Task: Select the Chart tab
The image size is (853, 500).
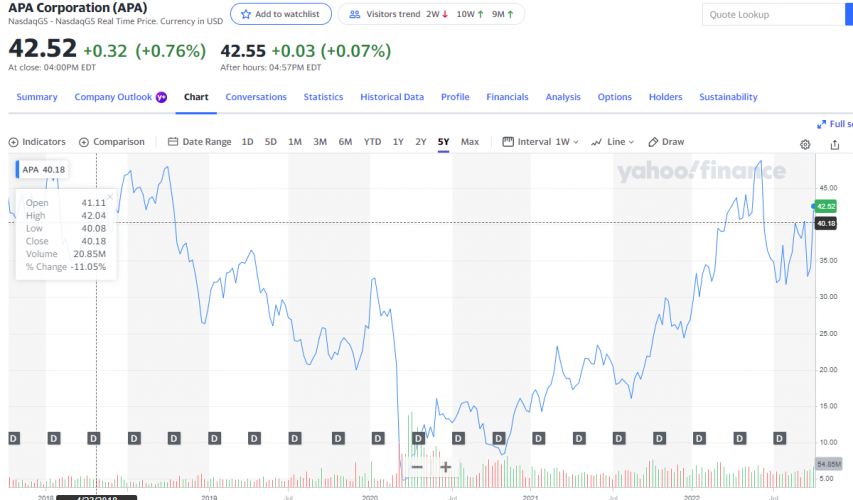Action: 196,97
